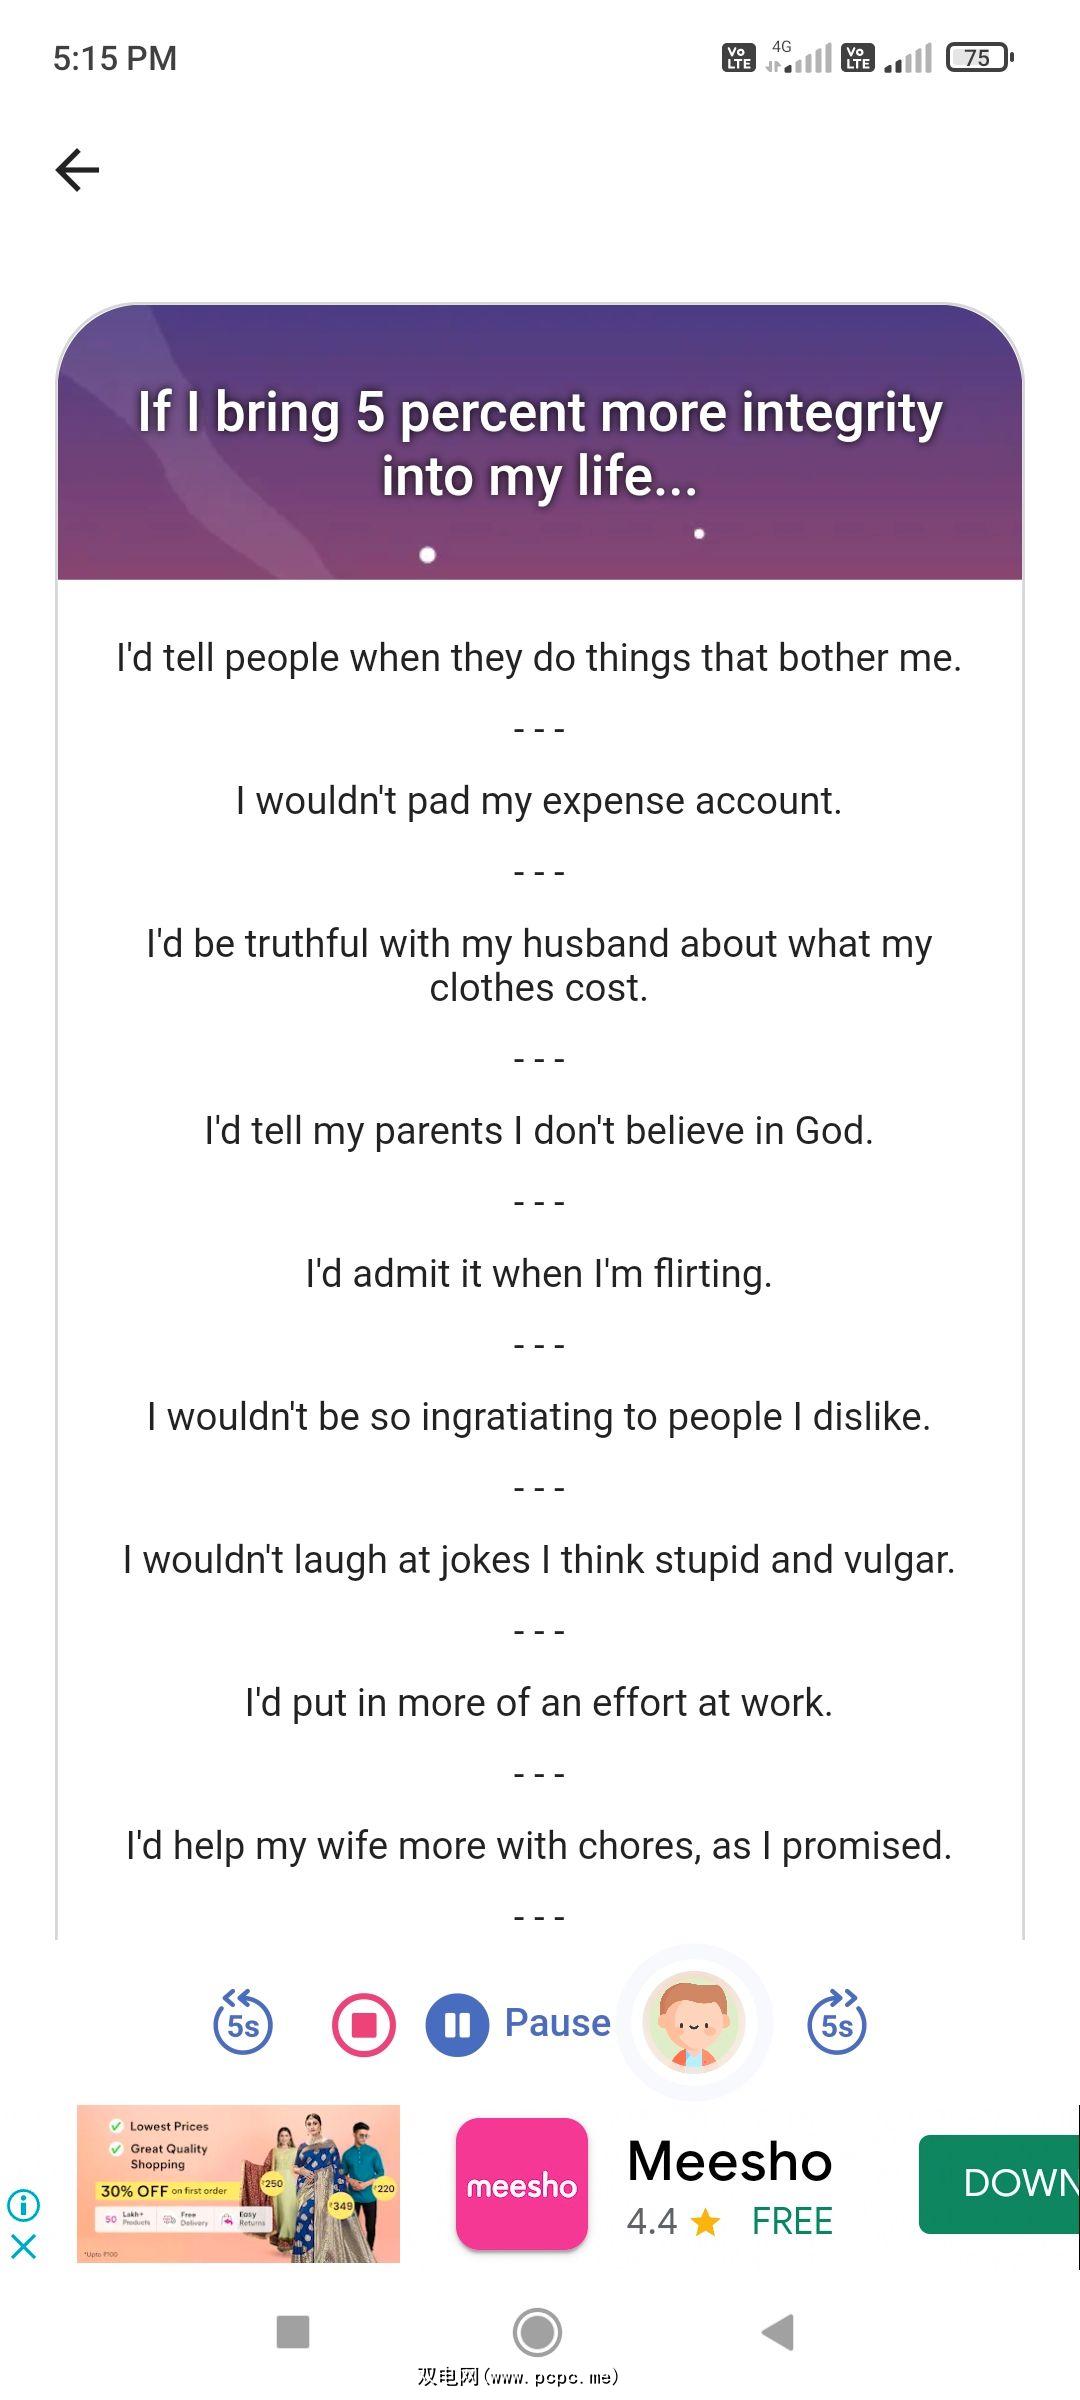Image resolution: width=1080 pixels, height=2400 pixels.
Task: Tap the Meesho app logo
Action: click(x=522, y=2184)
